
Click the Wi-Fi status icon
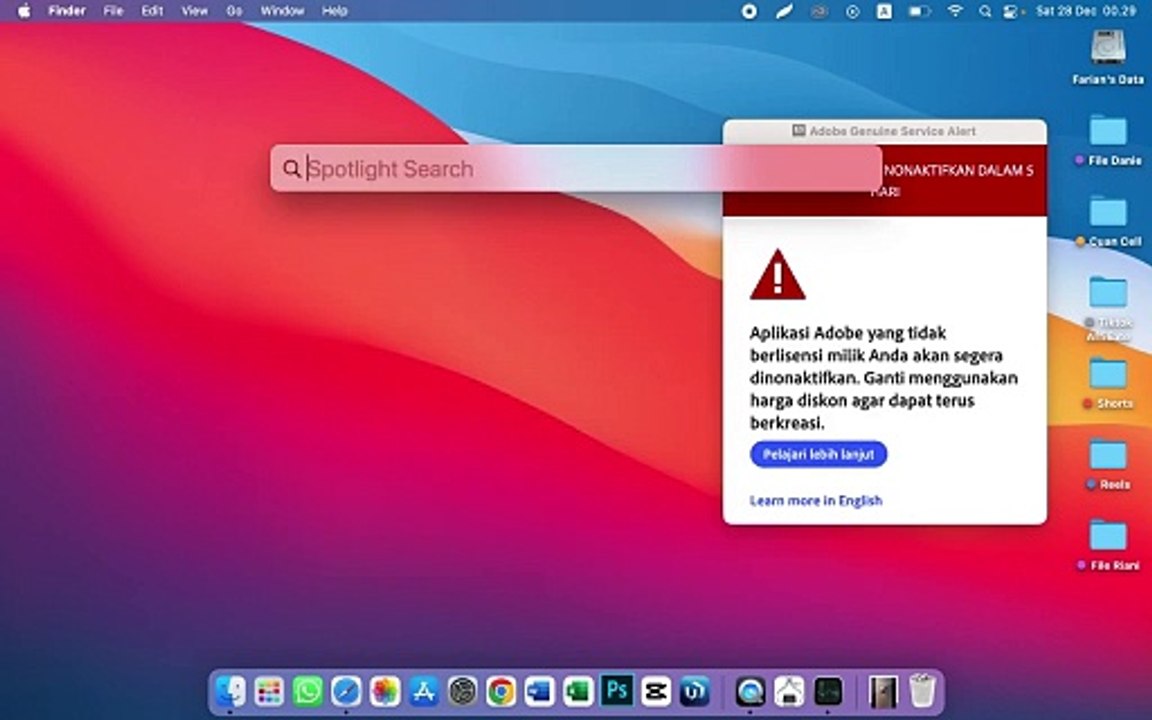(x=954, y=11)
